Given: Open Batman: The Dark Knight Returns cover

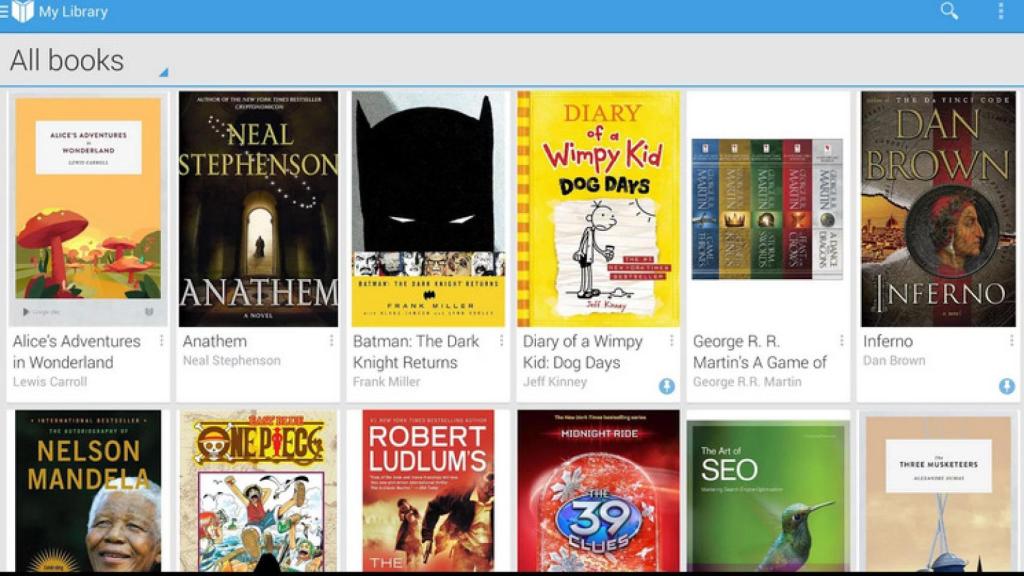Looking at the screenshot, I should tap(428, 209).
